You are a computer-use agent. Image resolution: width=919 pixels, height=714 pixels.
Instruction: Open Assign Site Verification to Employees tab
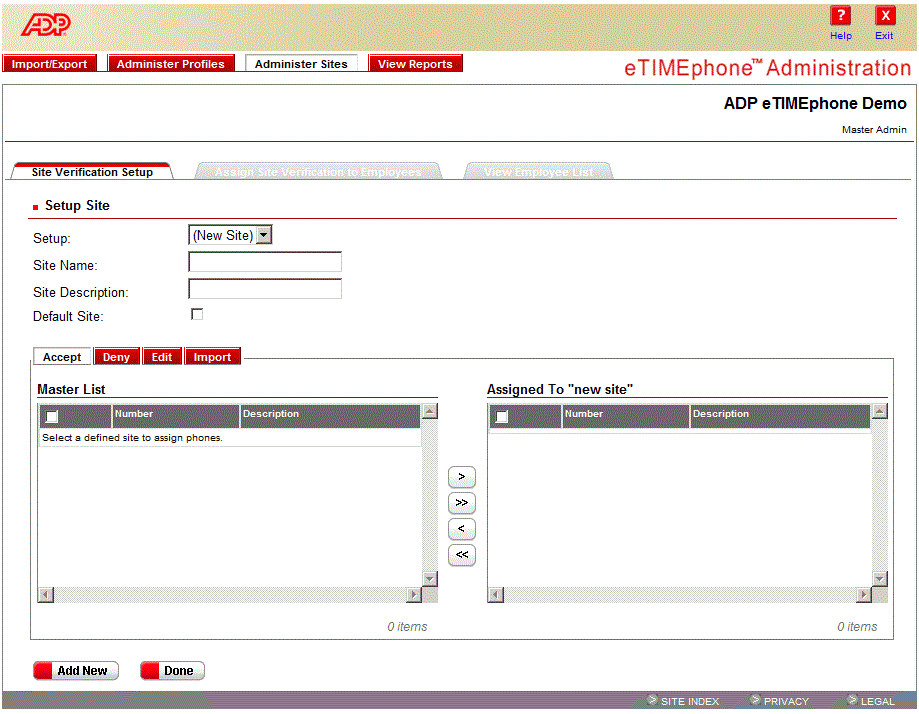tap(318, 171)
